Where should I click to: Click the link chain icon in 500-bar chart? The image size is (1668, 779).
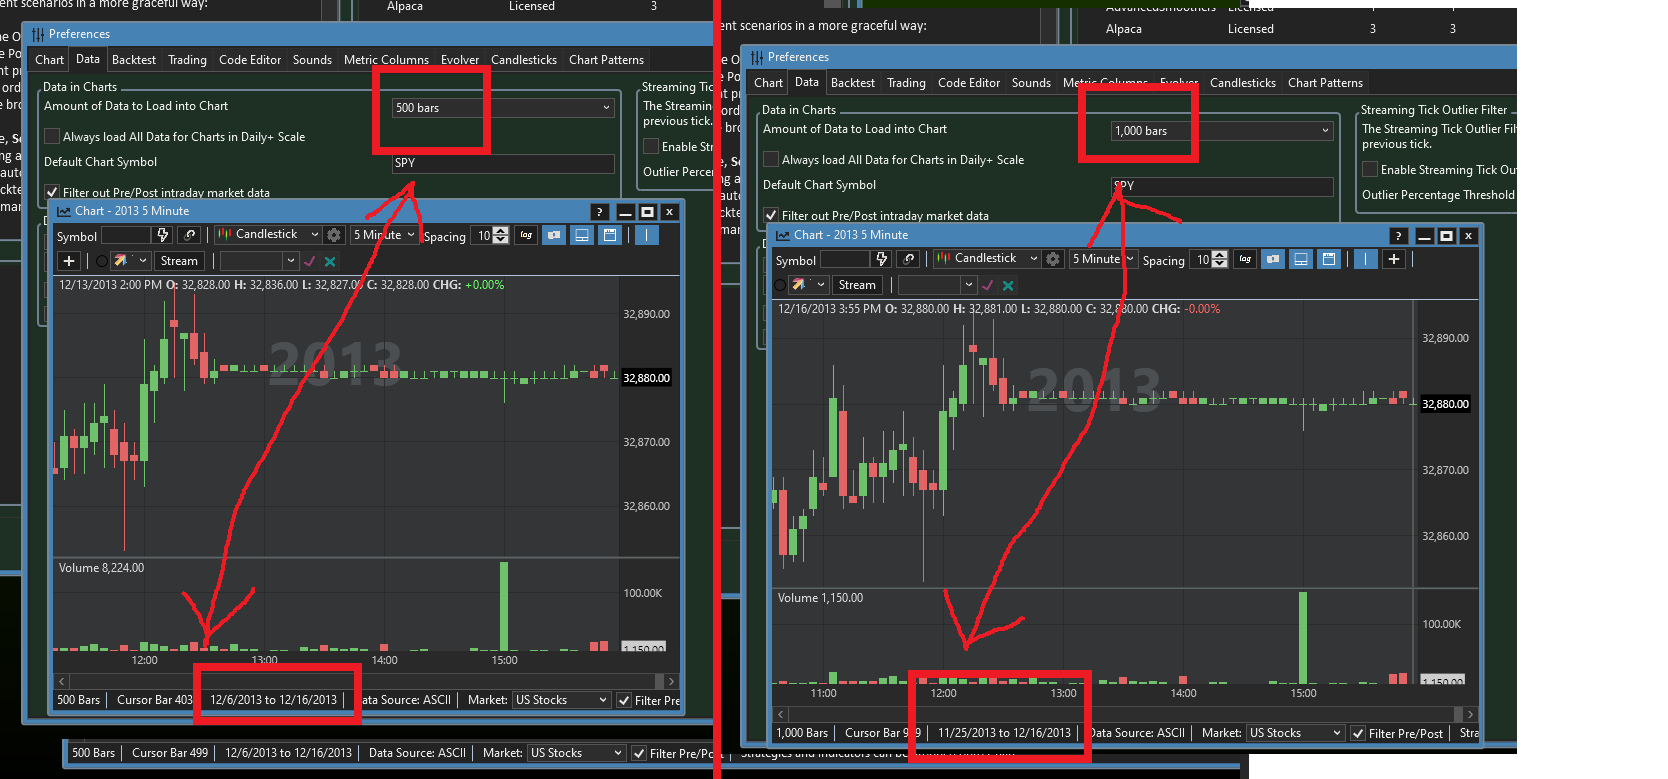(190, 235)
